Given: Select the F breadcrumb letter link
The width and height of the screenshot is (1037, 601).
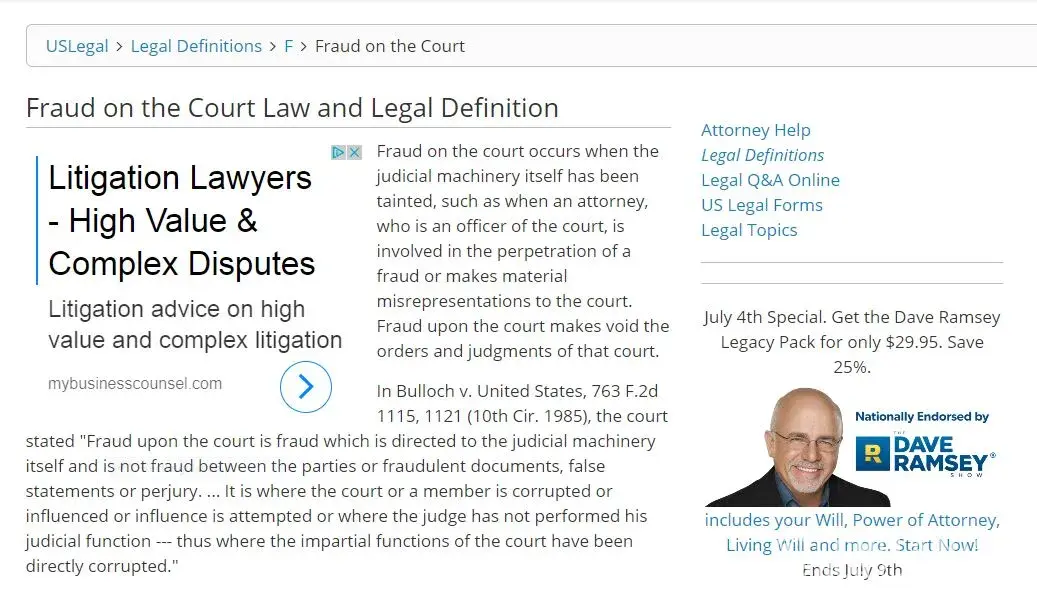Looking at the screenshot, I should [x=288, y=46].
